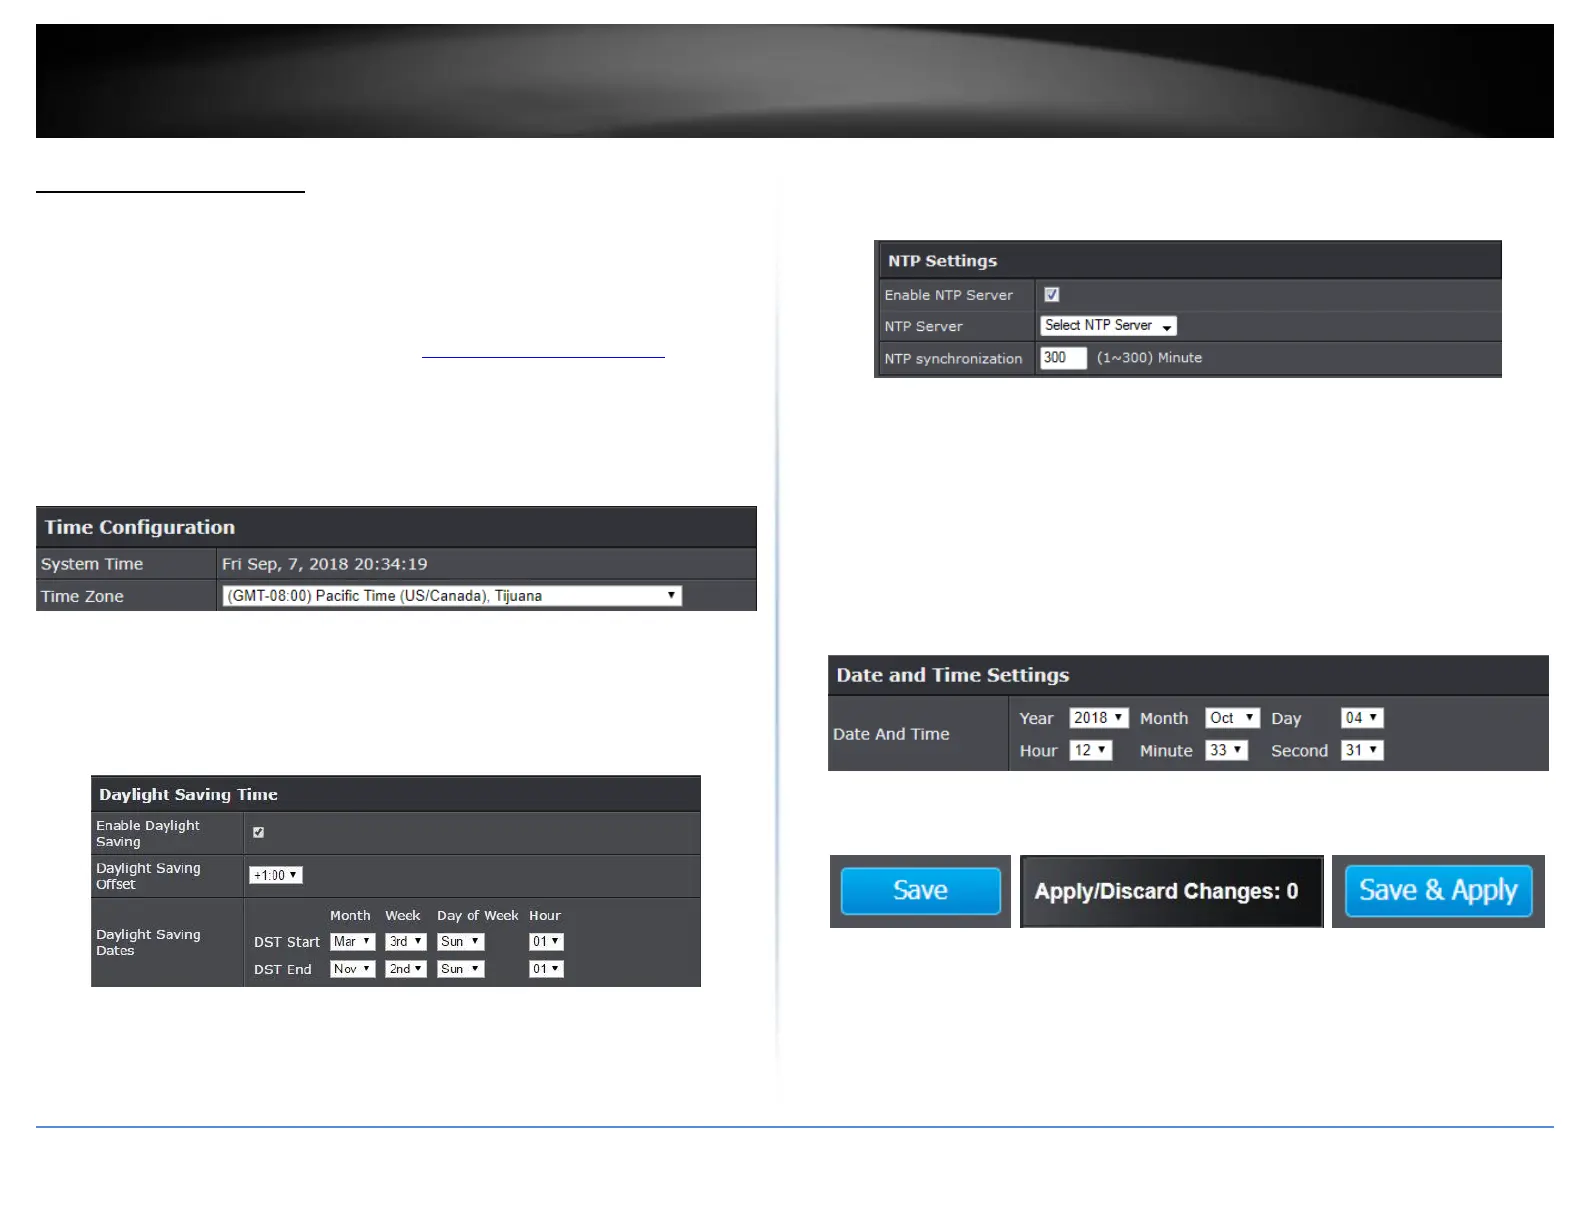
Task: Open the DST Start Day of Week dropdown
Action: [460, 942]
